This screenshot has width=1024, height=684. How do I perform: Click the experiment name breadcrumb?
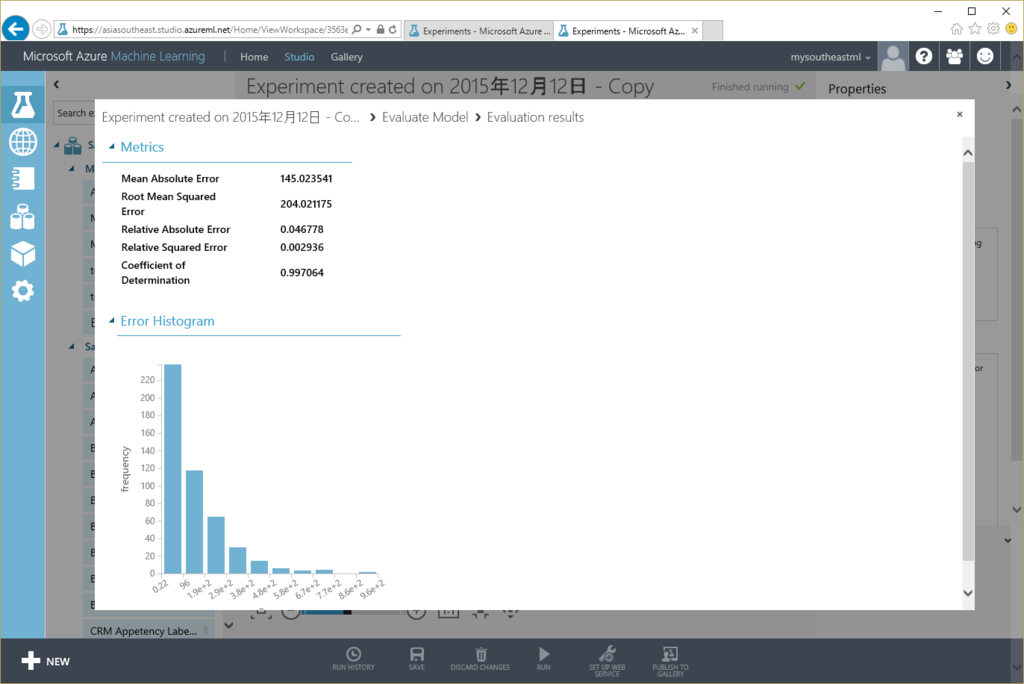pos(231,117)
